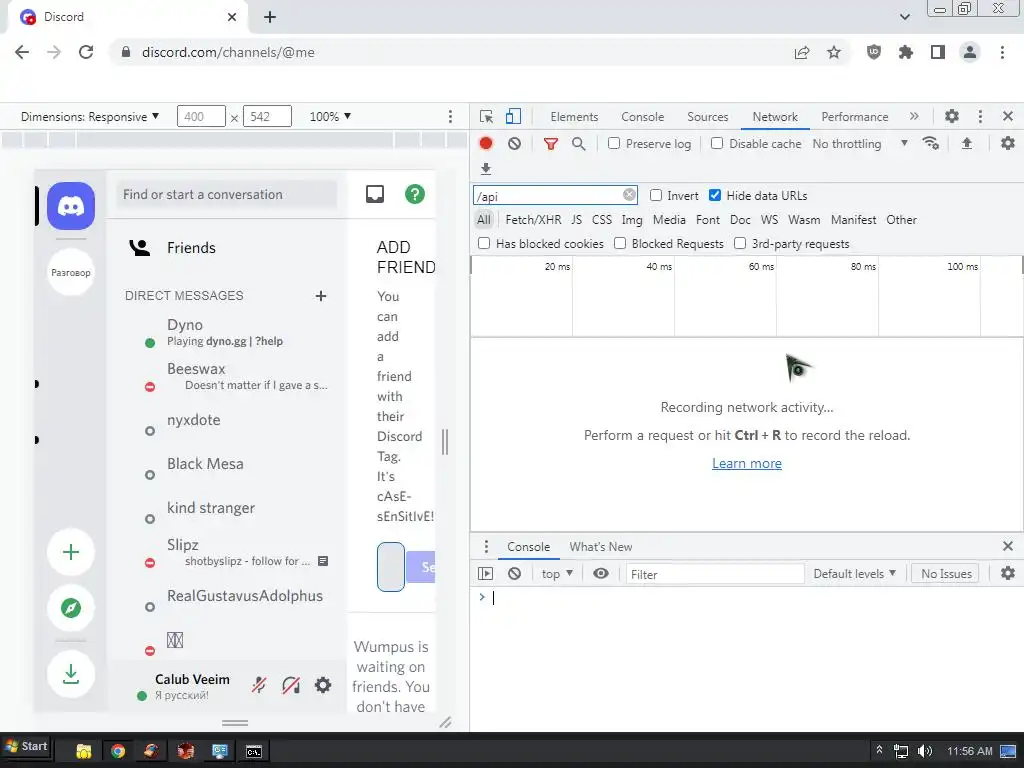
Task: Check 3rd-party requests checkbox
Action: coord(740,244)
